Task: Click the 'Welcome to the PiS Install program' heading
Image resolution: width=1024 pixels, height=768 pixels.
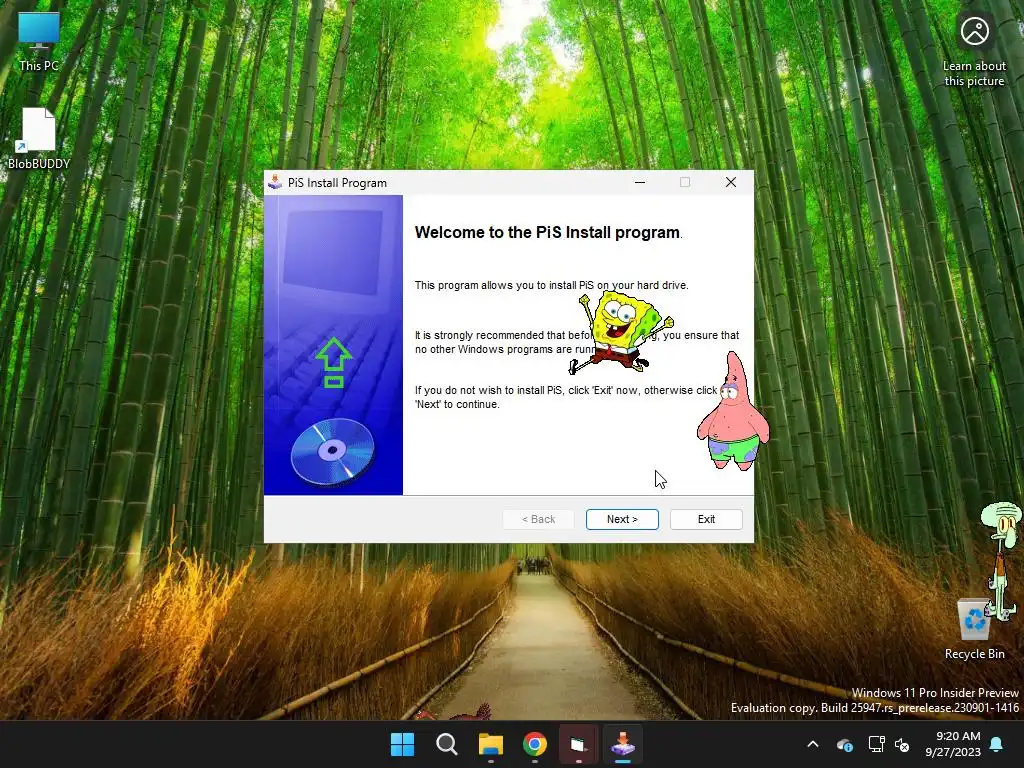Action: pos(547,232)
